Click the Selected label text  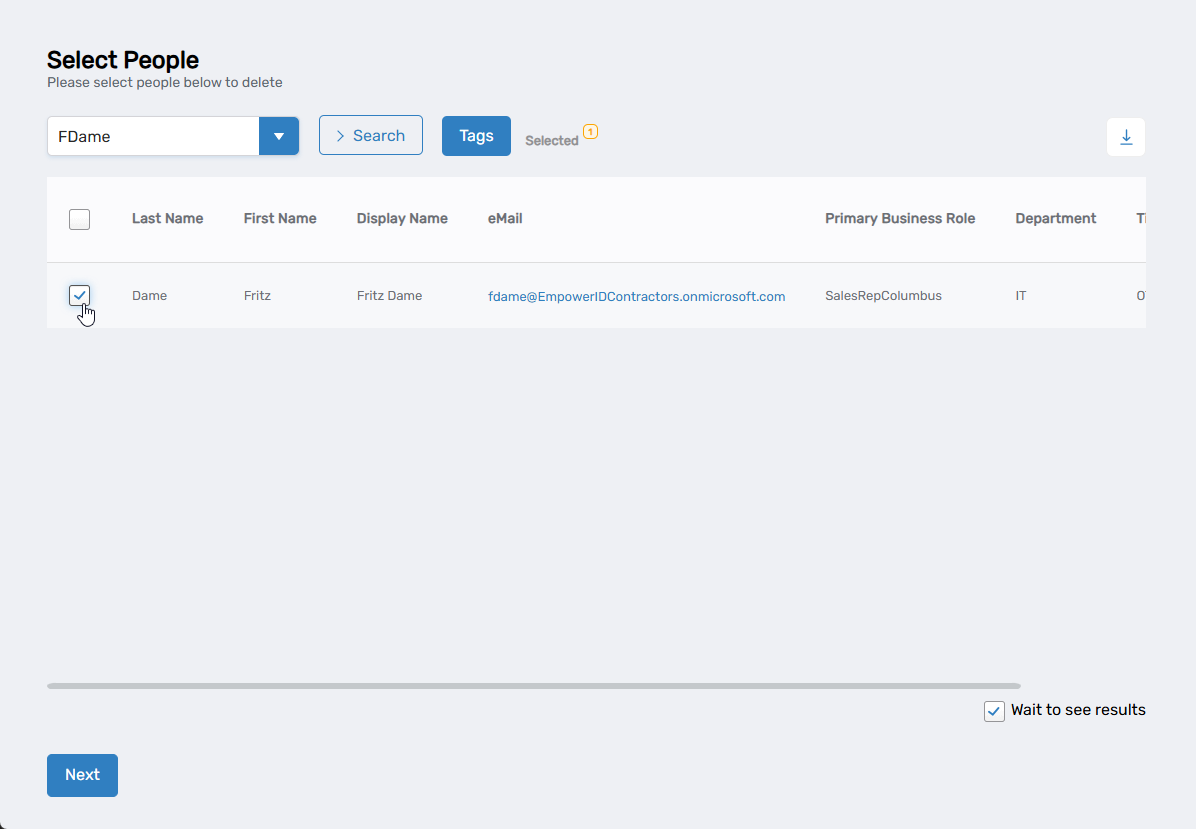(x=552, y=141)
